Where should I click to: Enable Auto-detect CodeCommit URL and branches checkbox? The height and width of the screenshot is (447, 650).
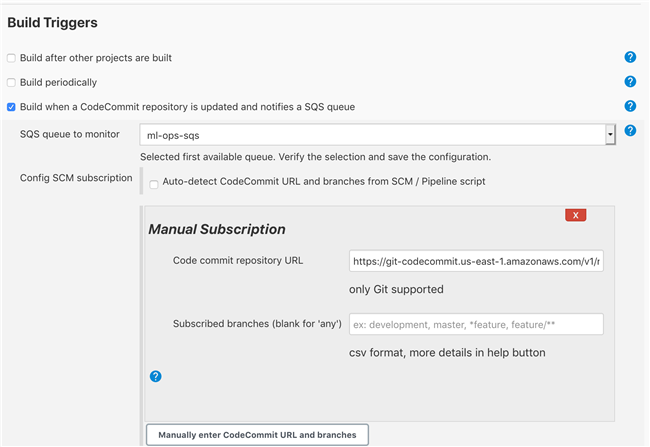coord(154,184)
